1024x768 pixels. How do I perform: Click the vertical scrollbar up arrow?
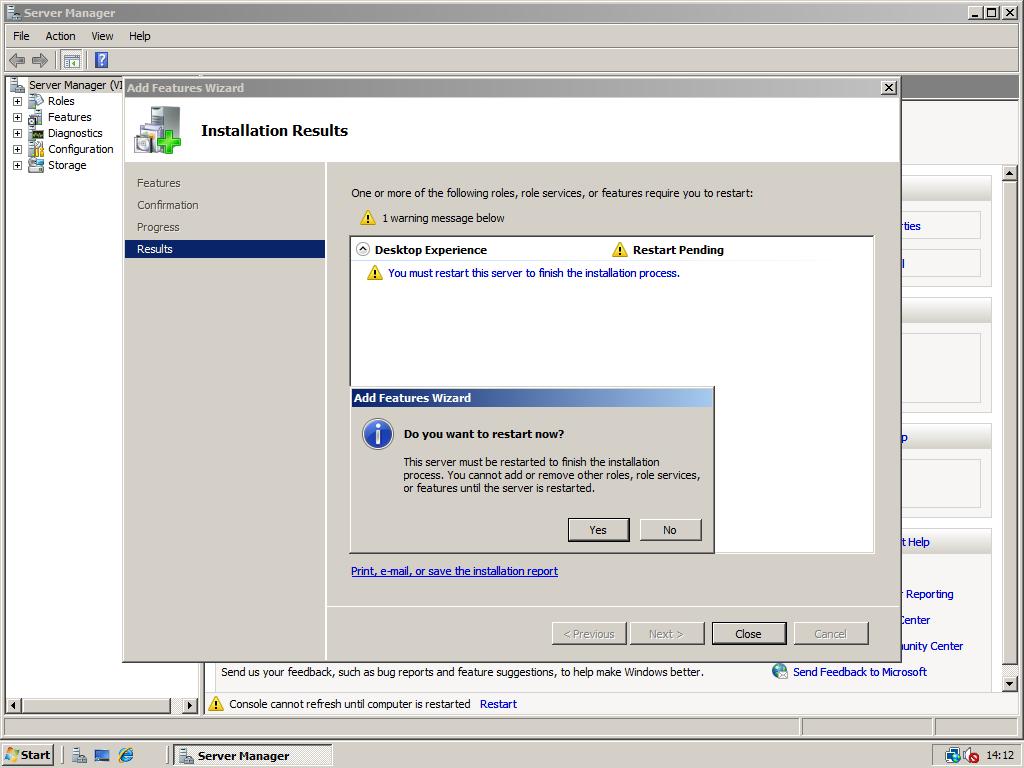[x=1010, y=173]
